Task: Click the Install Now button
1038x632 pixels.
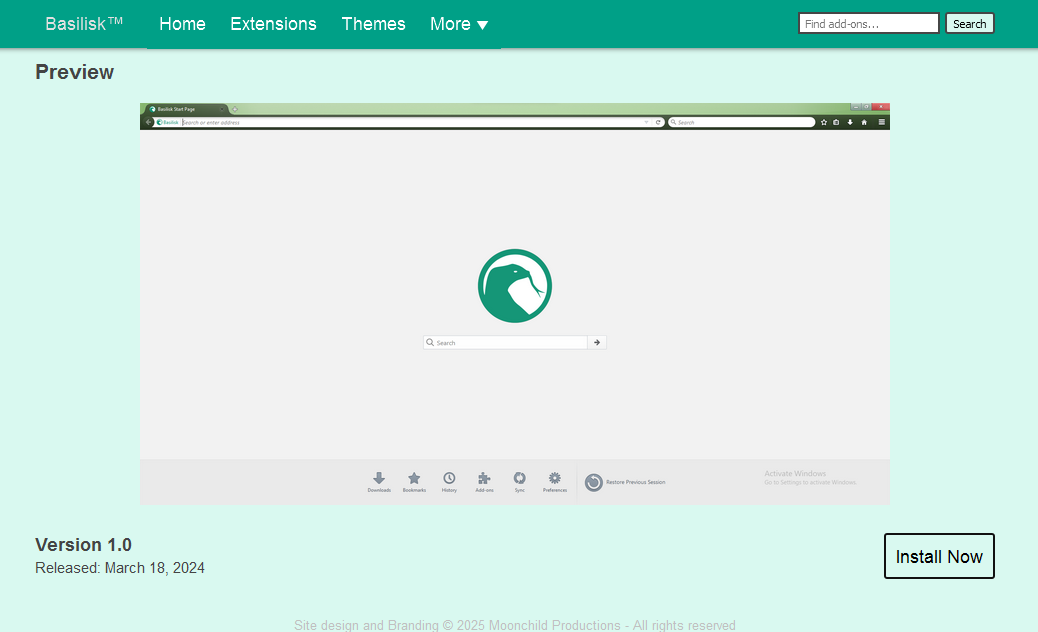Action: click(x=939, y=556)
